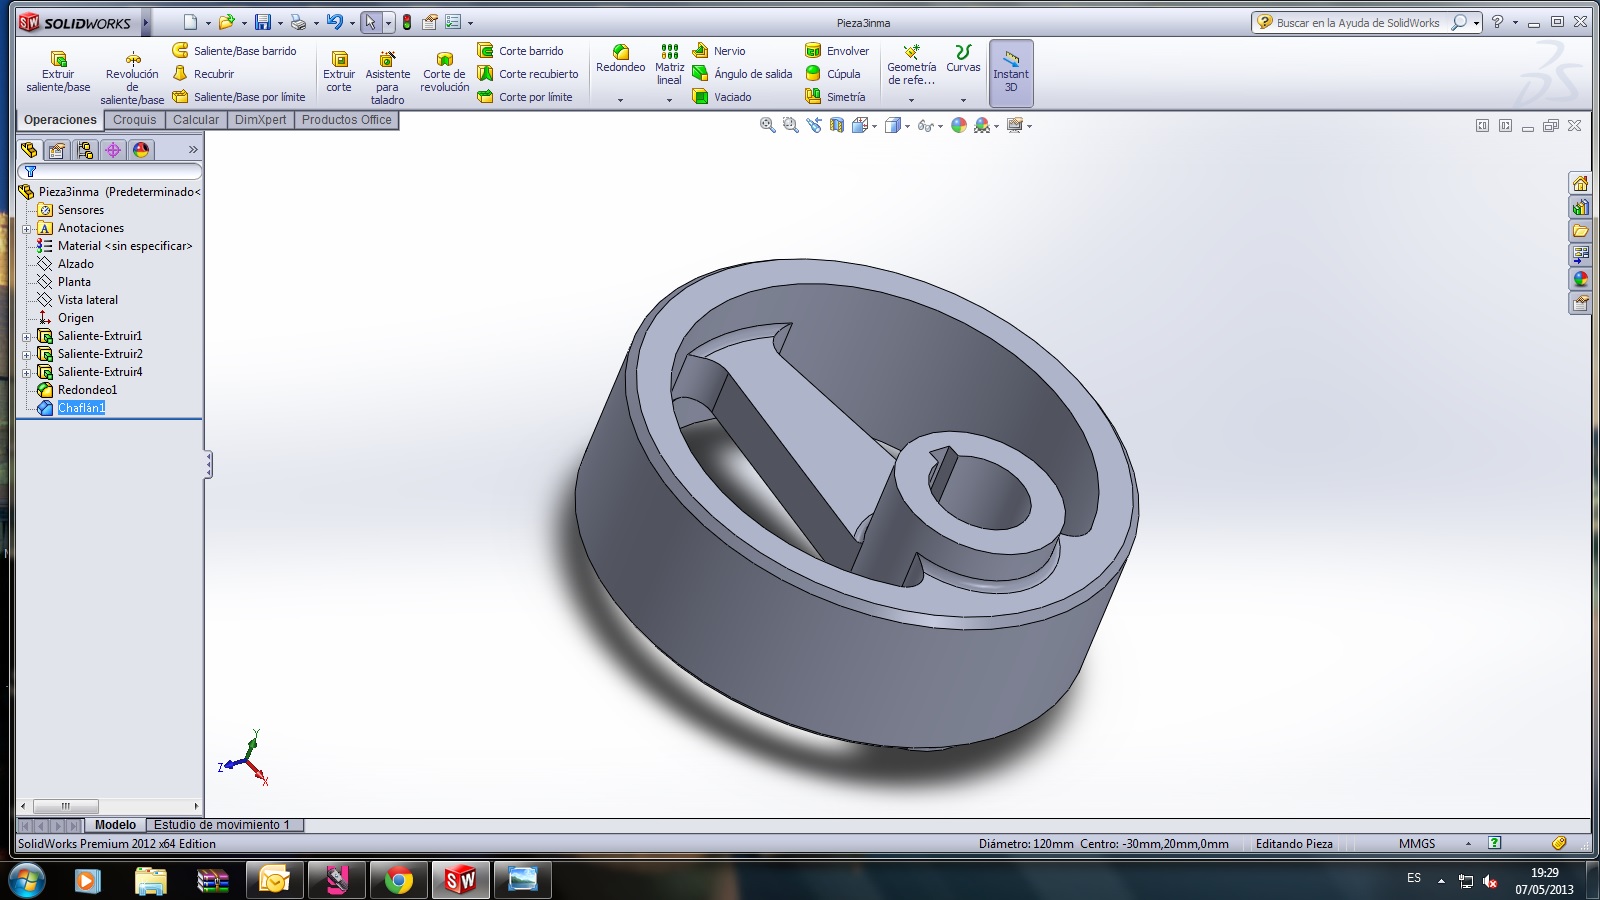1600x900 pixels.
Task: Save the current part
Action: 262,22
